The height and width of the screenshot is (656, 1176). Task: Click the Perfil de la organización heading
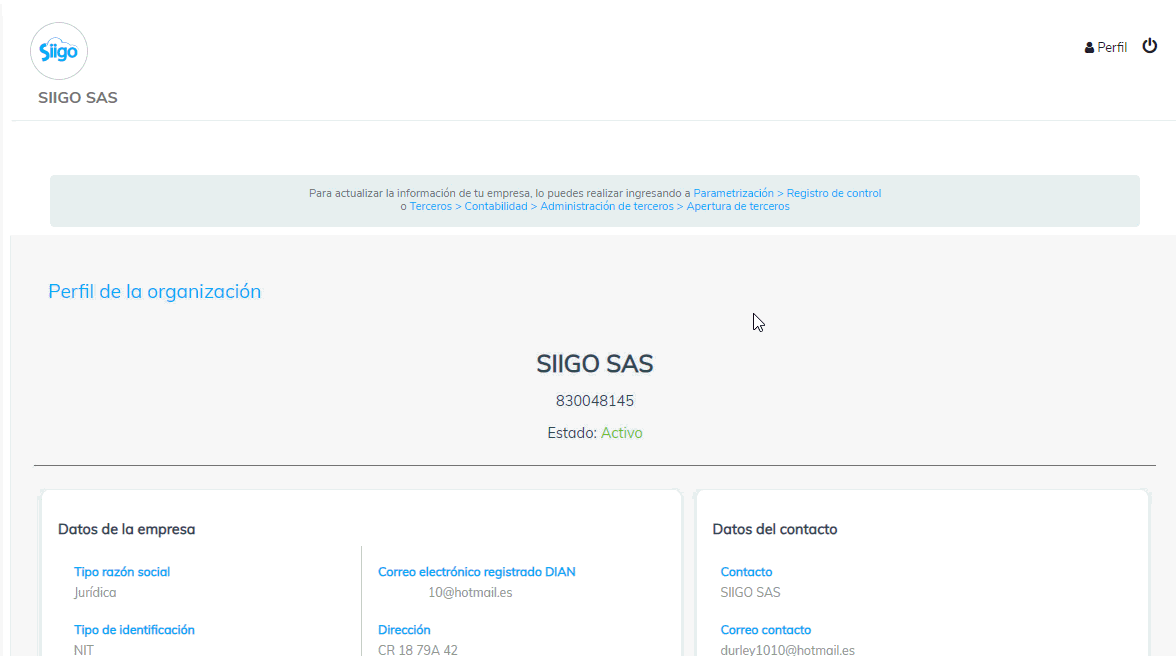tap(154, 292)
